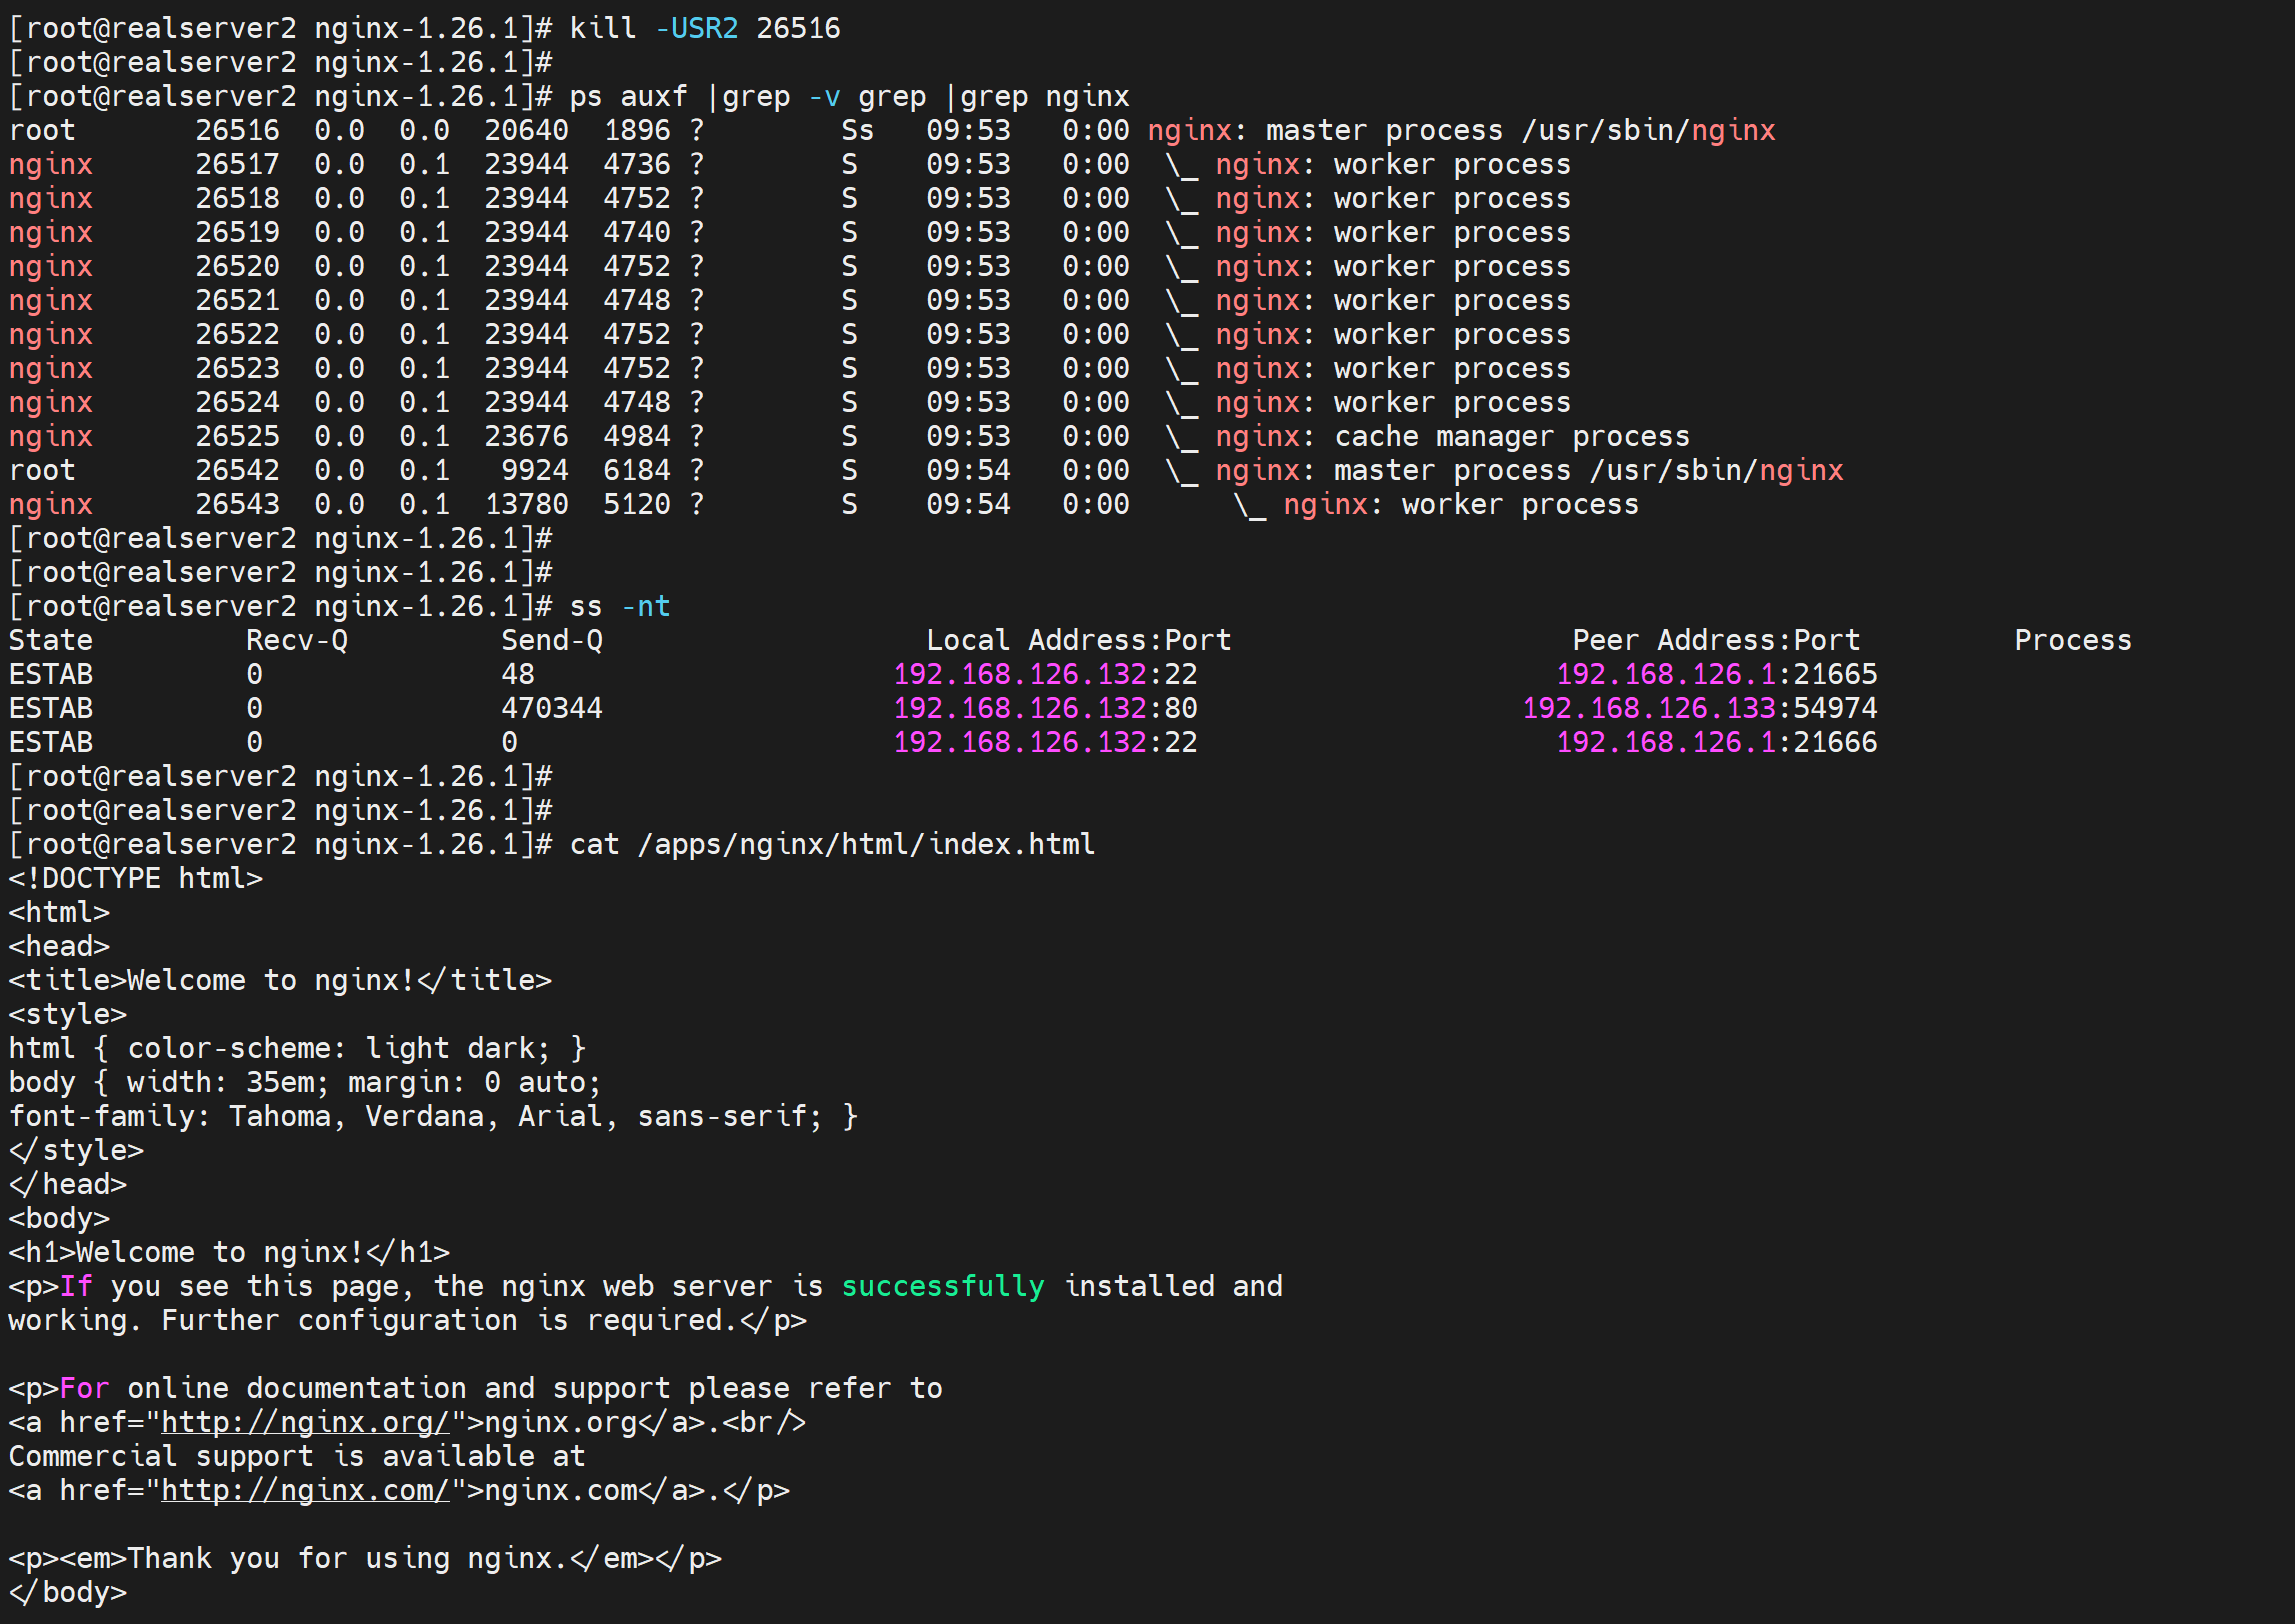2295x1624 pixels.
Task: Click the kill -USR2 26516 command
Action: [704, 28]
